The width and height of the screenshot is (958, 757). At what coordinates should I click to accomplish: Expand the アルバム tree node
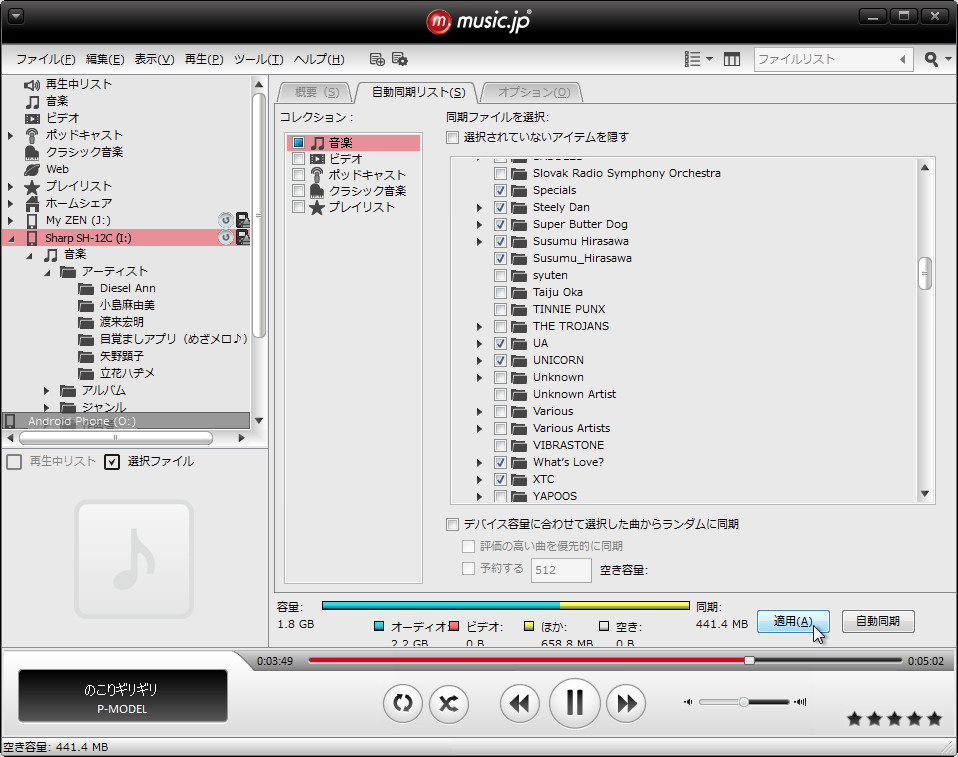point(46,390)
